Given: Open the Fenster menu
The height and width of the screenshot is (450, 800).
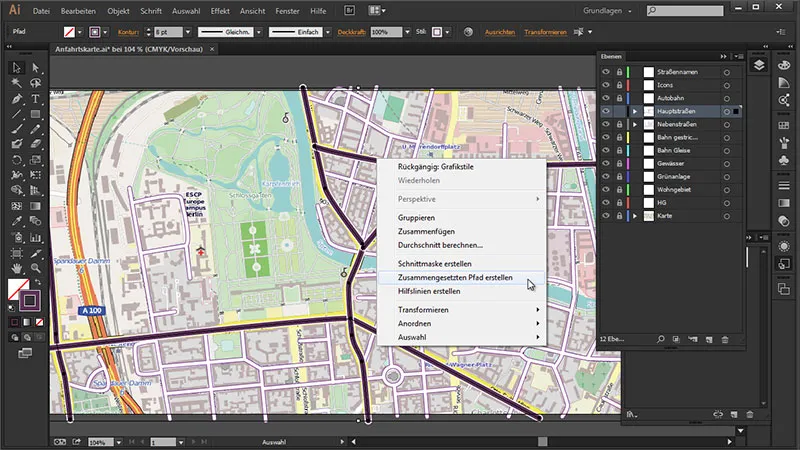Looking at the screenshot, I should click(287, 11).
